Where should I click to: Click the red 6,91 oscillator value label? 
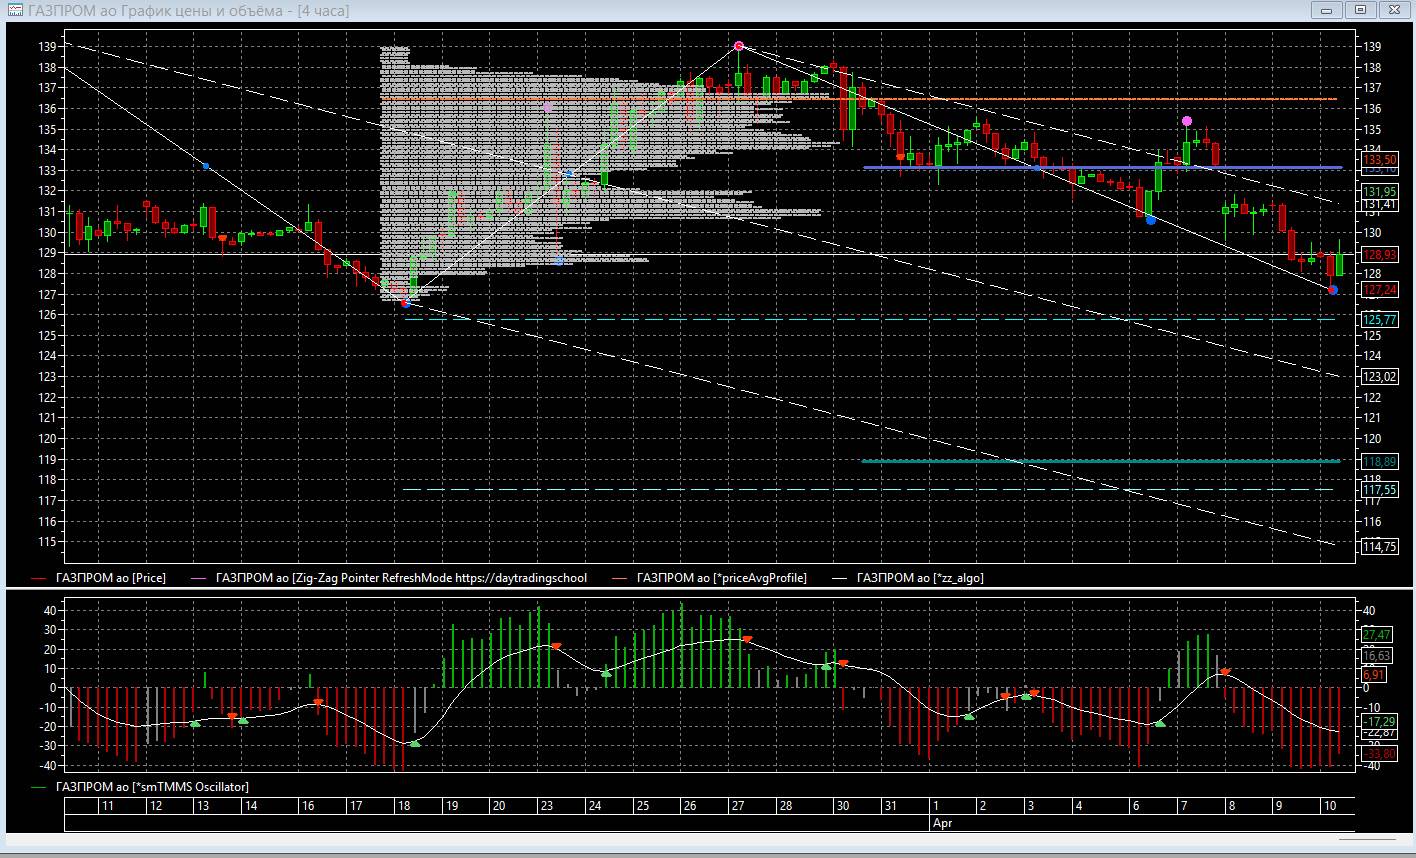(1374, 675)
